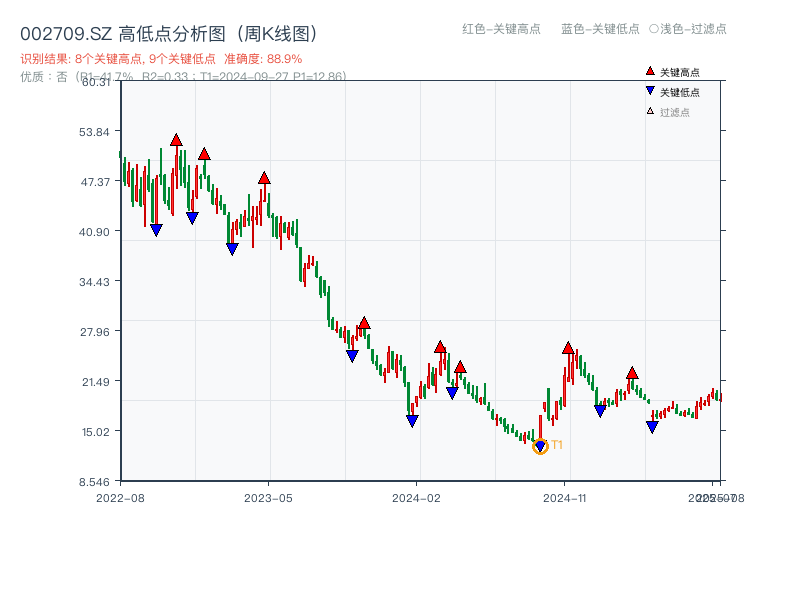Click the red triangle marker above the first peak
The image size is (800, 600).
coord(176,140)
